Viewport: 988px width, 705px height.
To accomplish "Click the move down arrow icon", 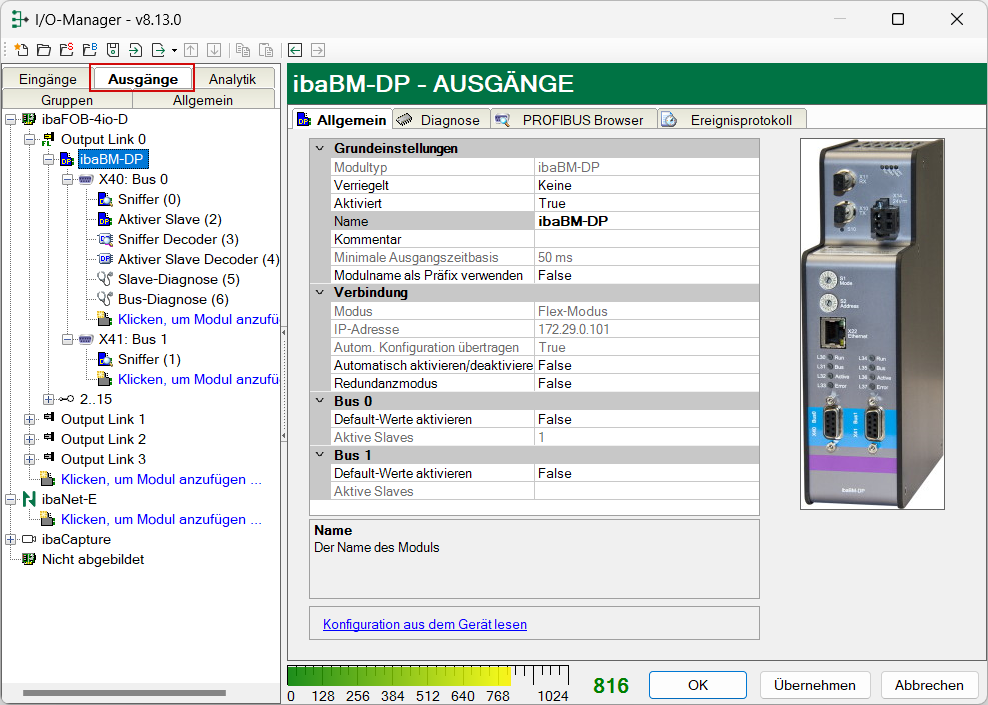I will [x=214, y=50].
